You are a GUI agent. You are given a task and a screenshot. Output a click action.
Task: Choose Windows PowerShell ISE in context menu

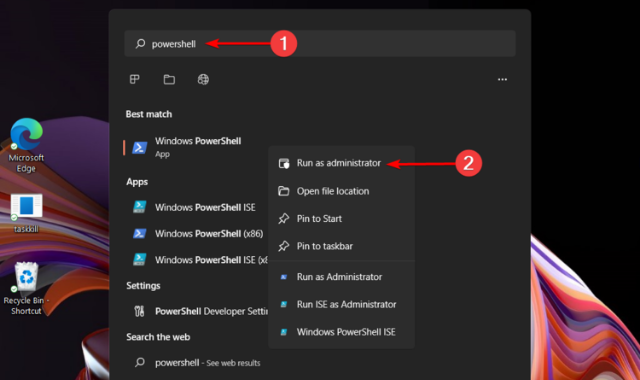click(342, 332)
